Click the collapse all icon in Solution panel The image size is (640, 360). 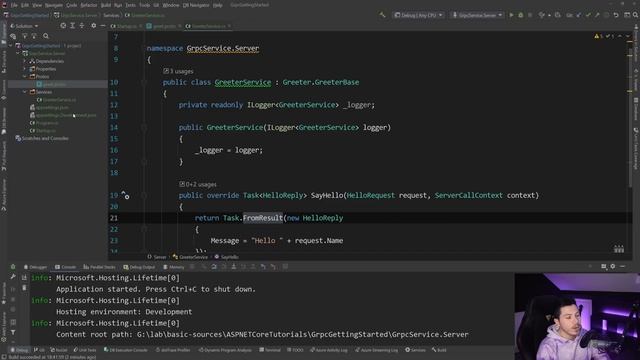82,26
